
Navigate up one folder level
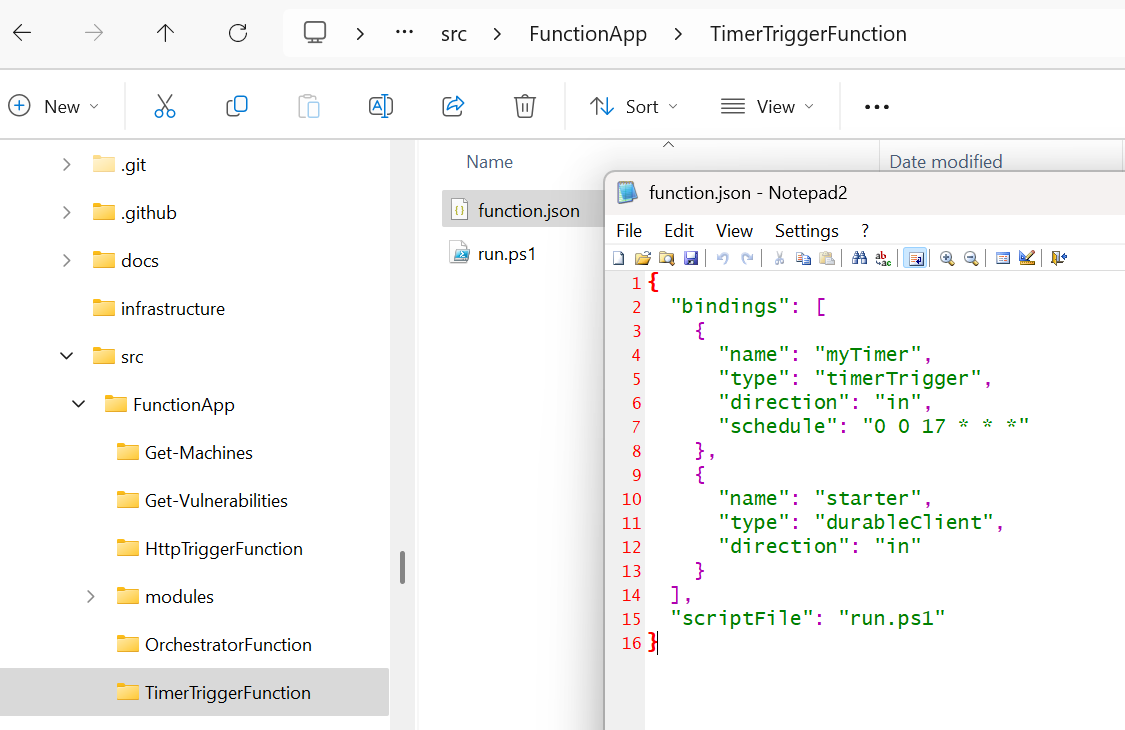click(165, 33)
